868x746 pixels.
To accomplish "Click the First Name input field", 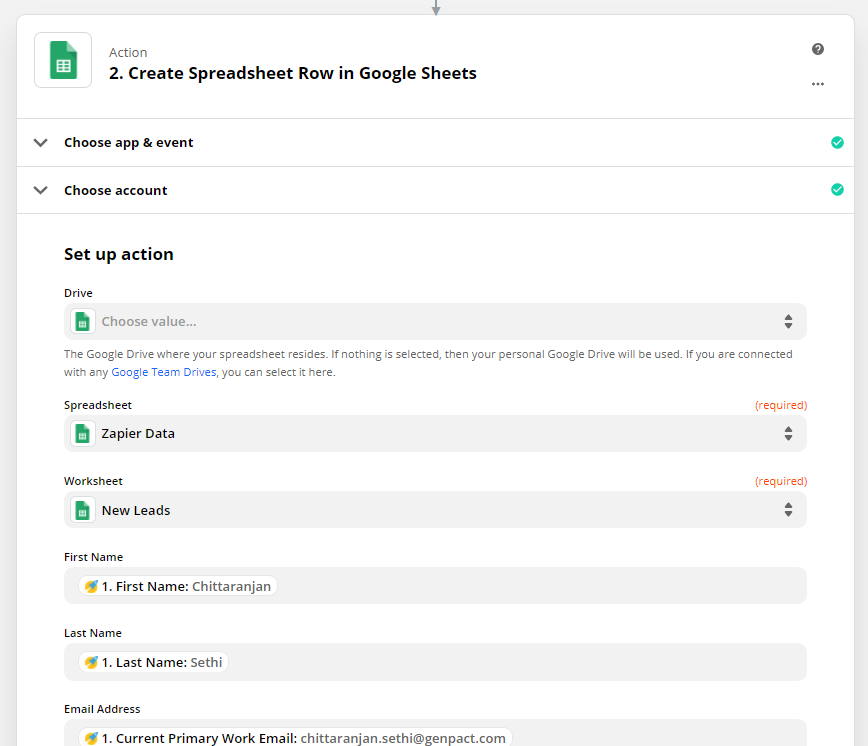I will coord(435,586).
